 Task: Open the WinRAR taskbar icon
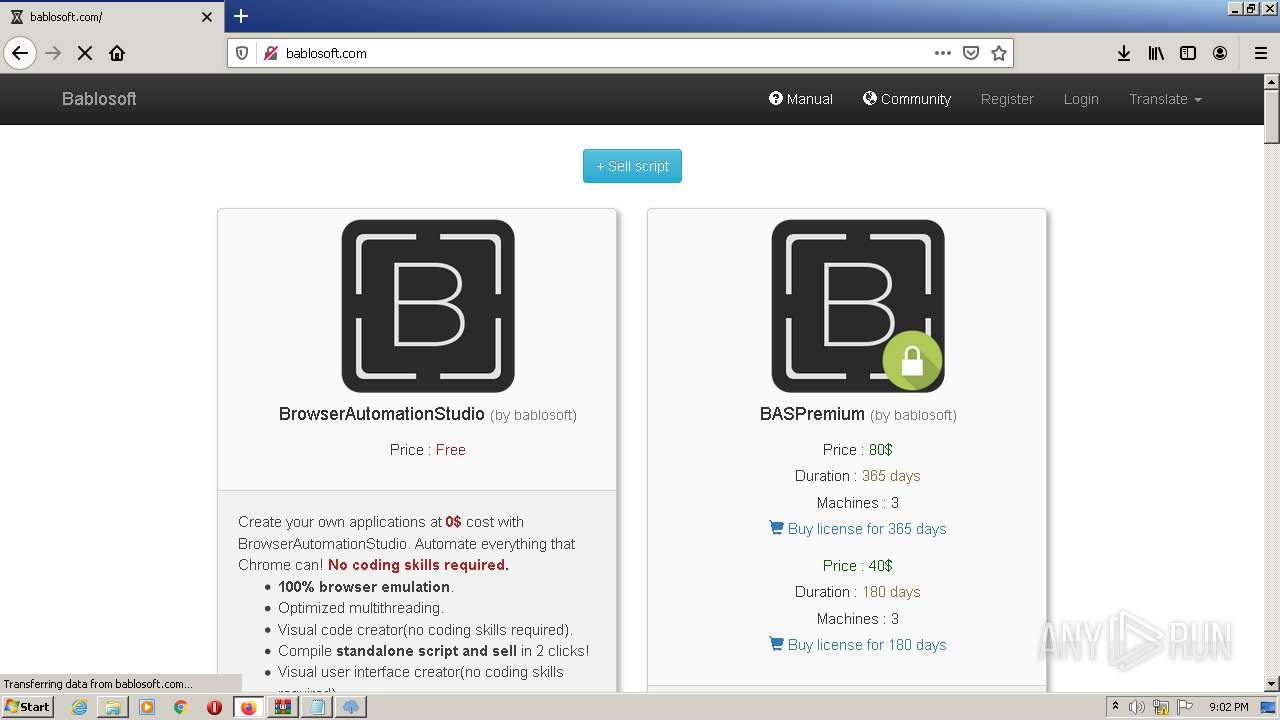click(283, 707)
